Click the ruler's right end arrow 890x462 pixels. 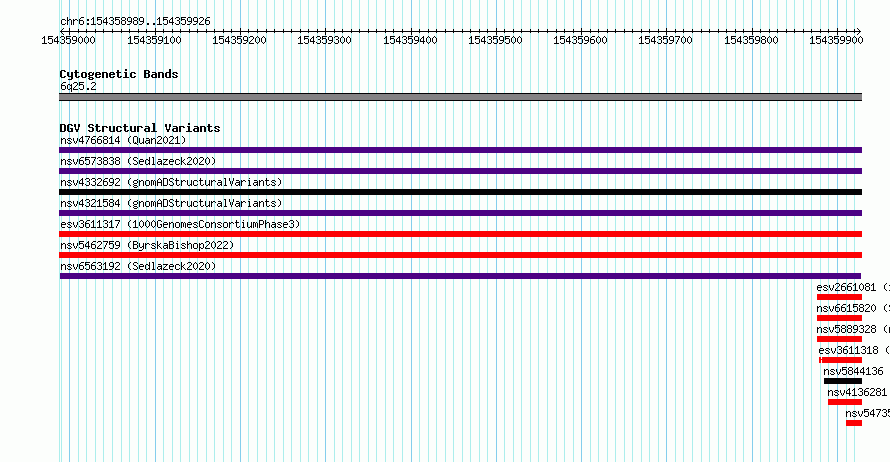(x=859, y=31)
